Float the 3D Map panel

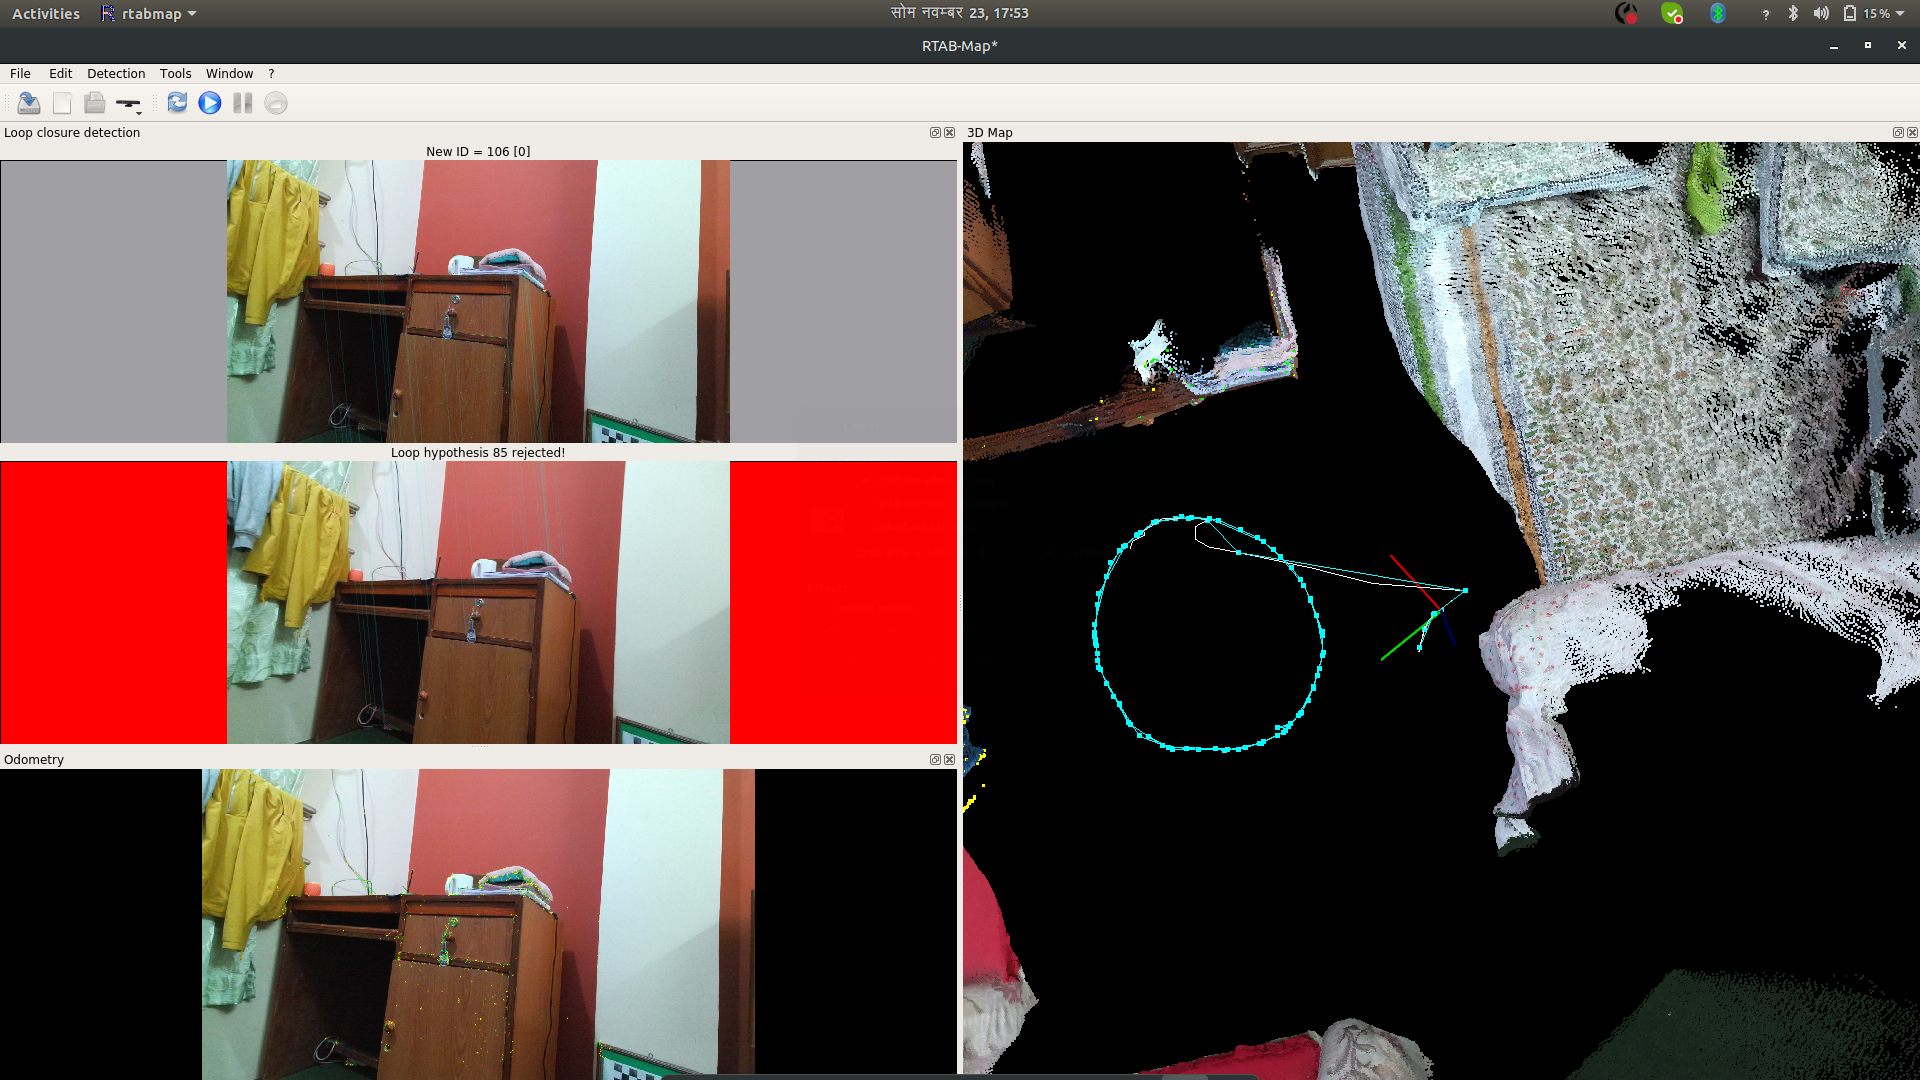[x=1898, y=132]
